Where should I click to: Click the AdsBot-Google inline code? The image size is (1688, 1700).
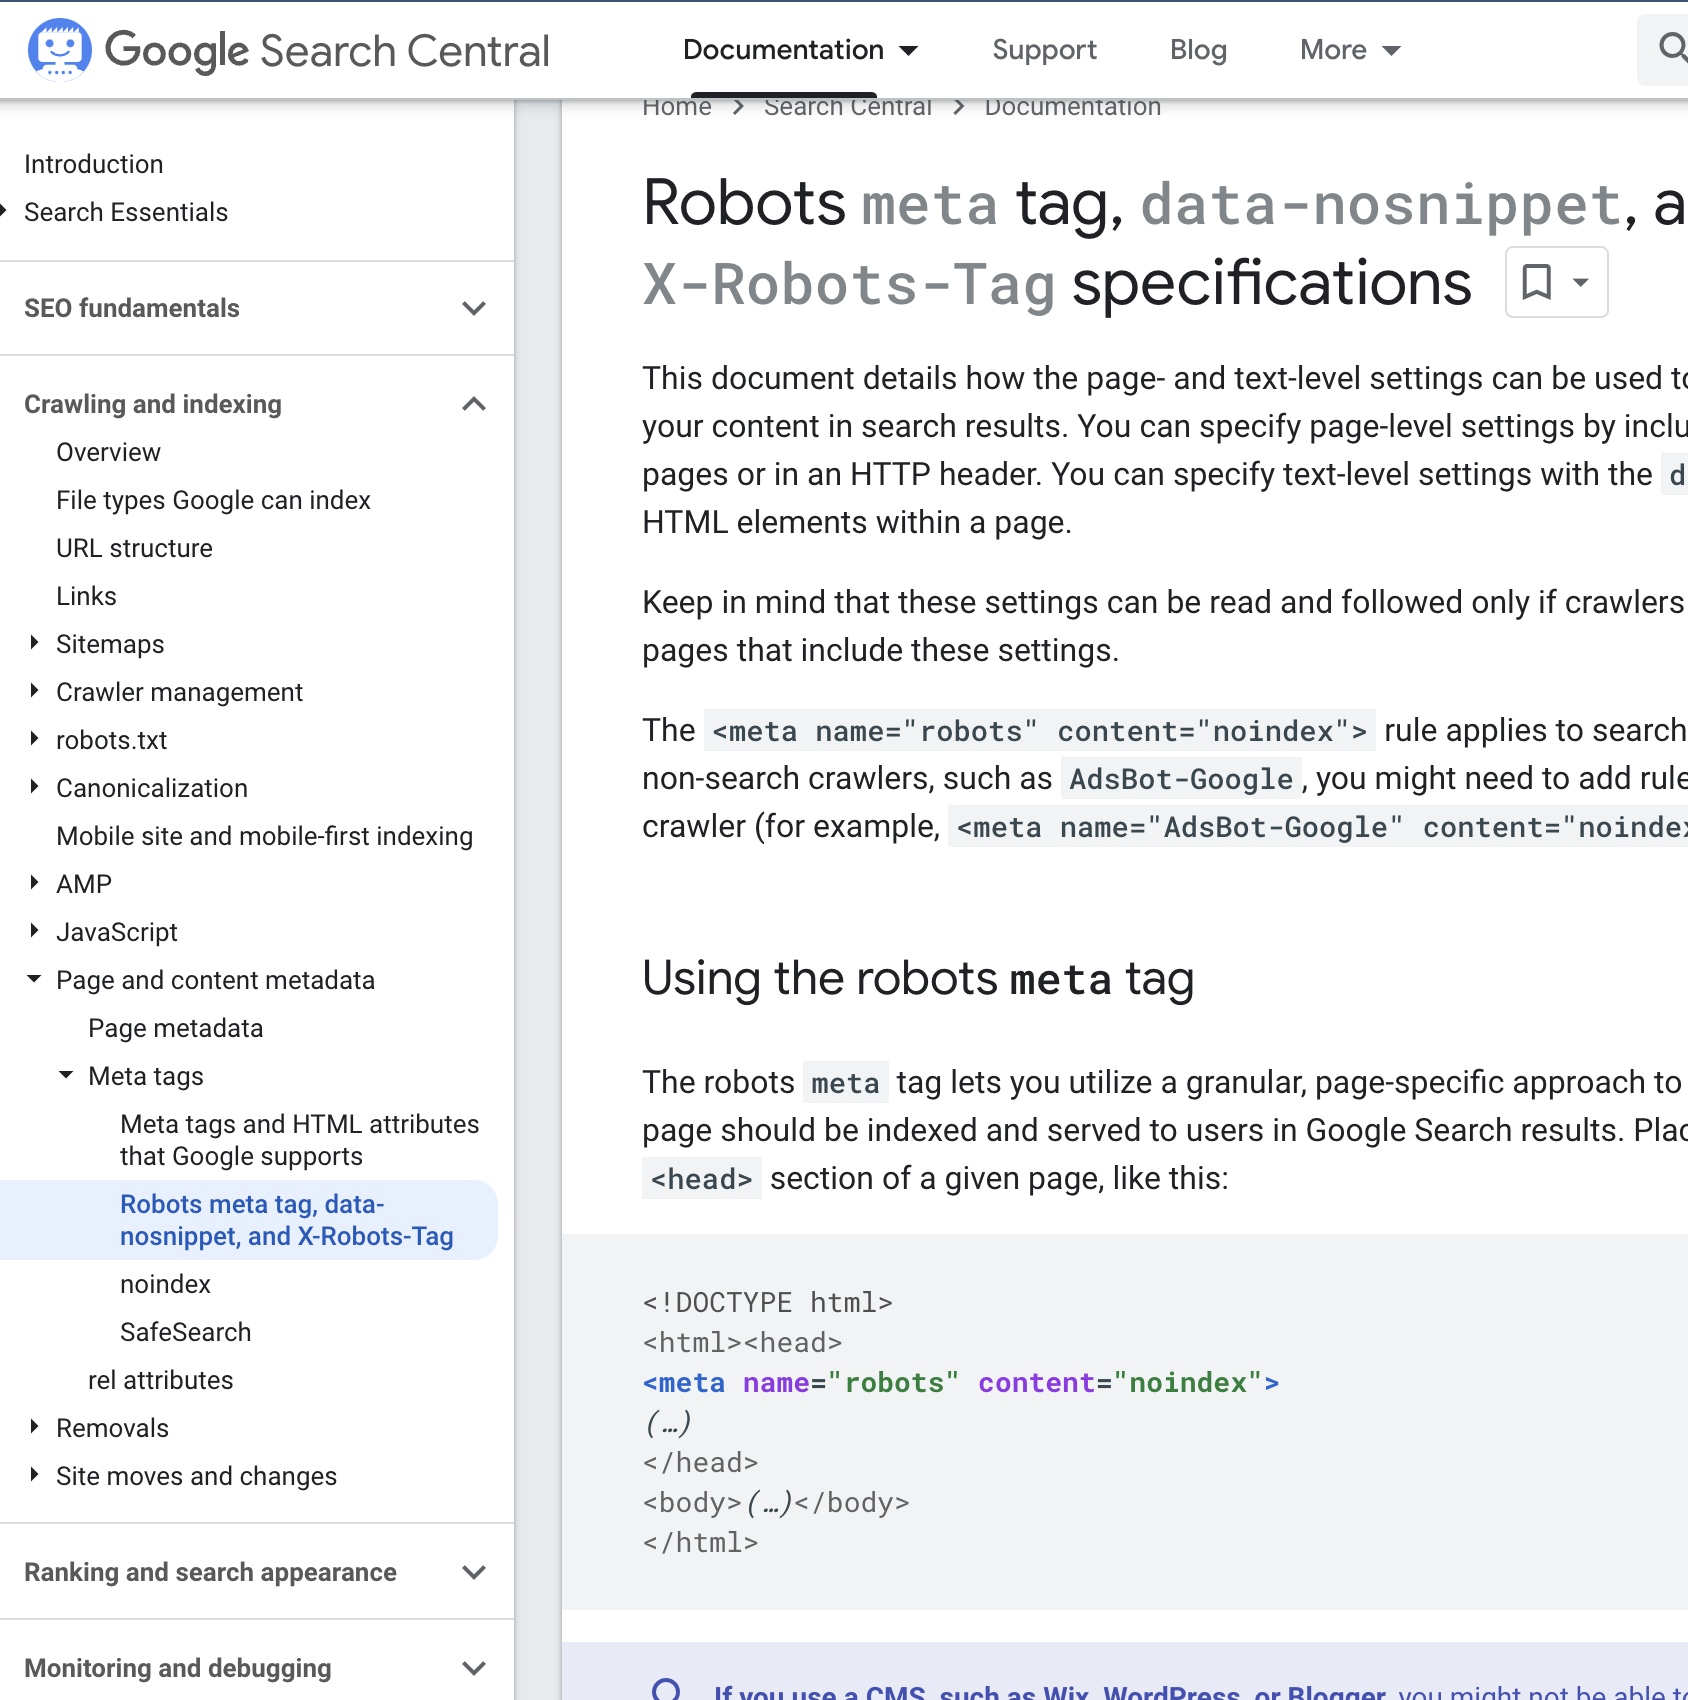coord(1181,779)
